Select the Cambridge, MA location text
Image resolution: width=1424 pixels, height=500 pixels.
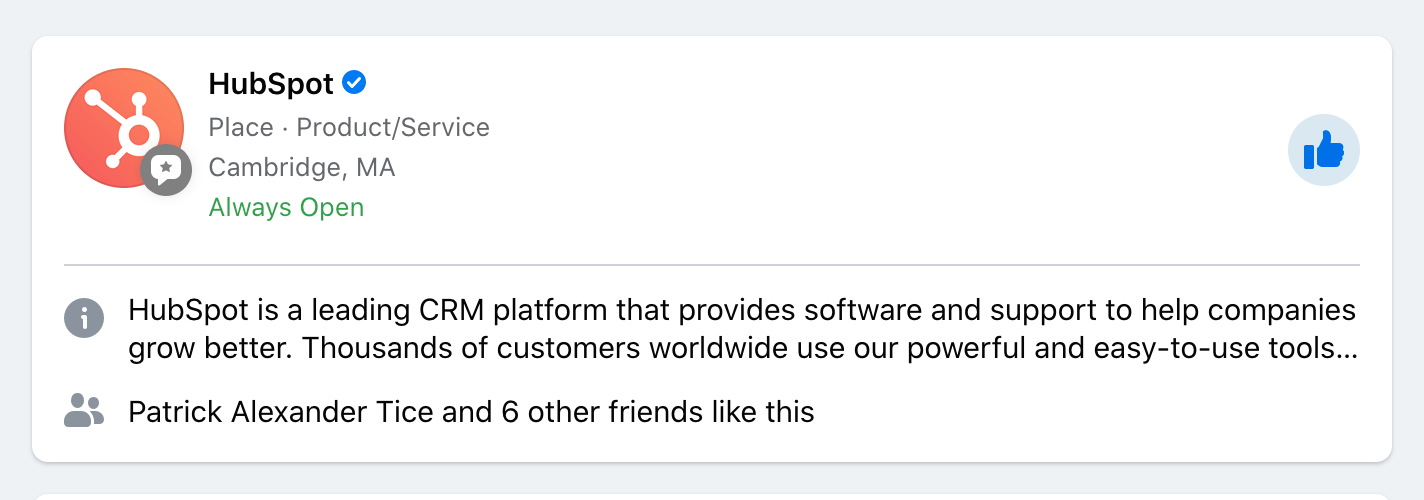302,168
